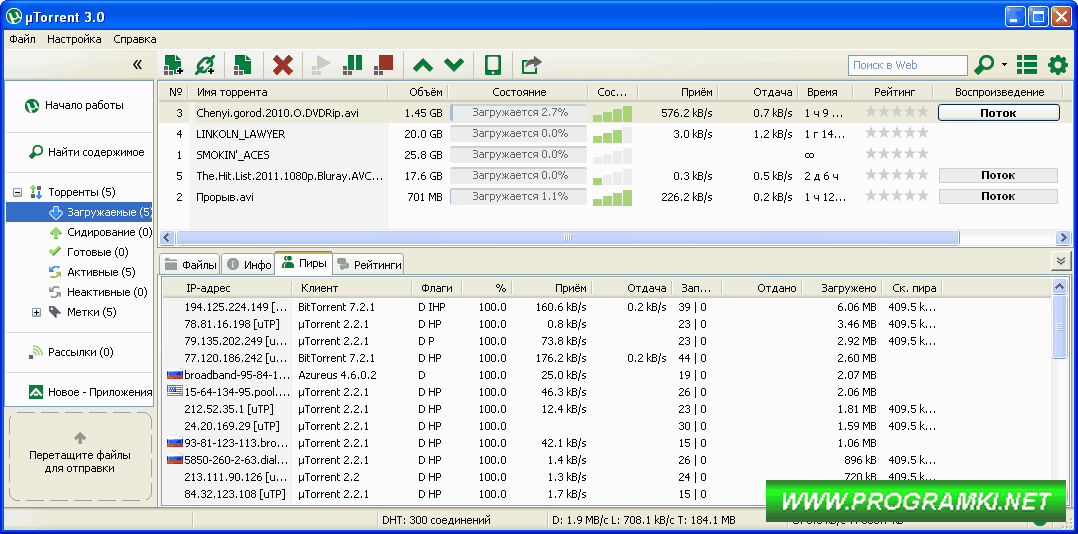Click Поток button for Прорыв.avi
1078x534 pixels.
click(x=998, y=197)
